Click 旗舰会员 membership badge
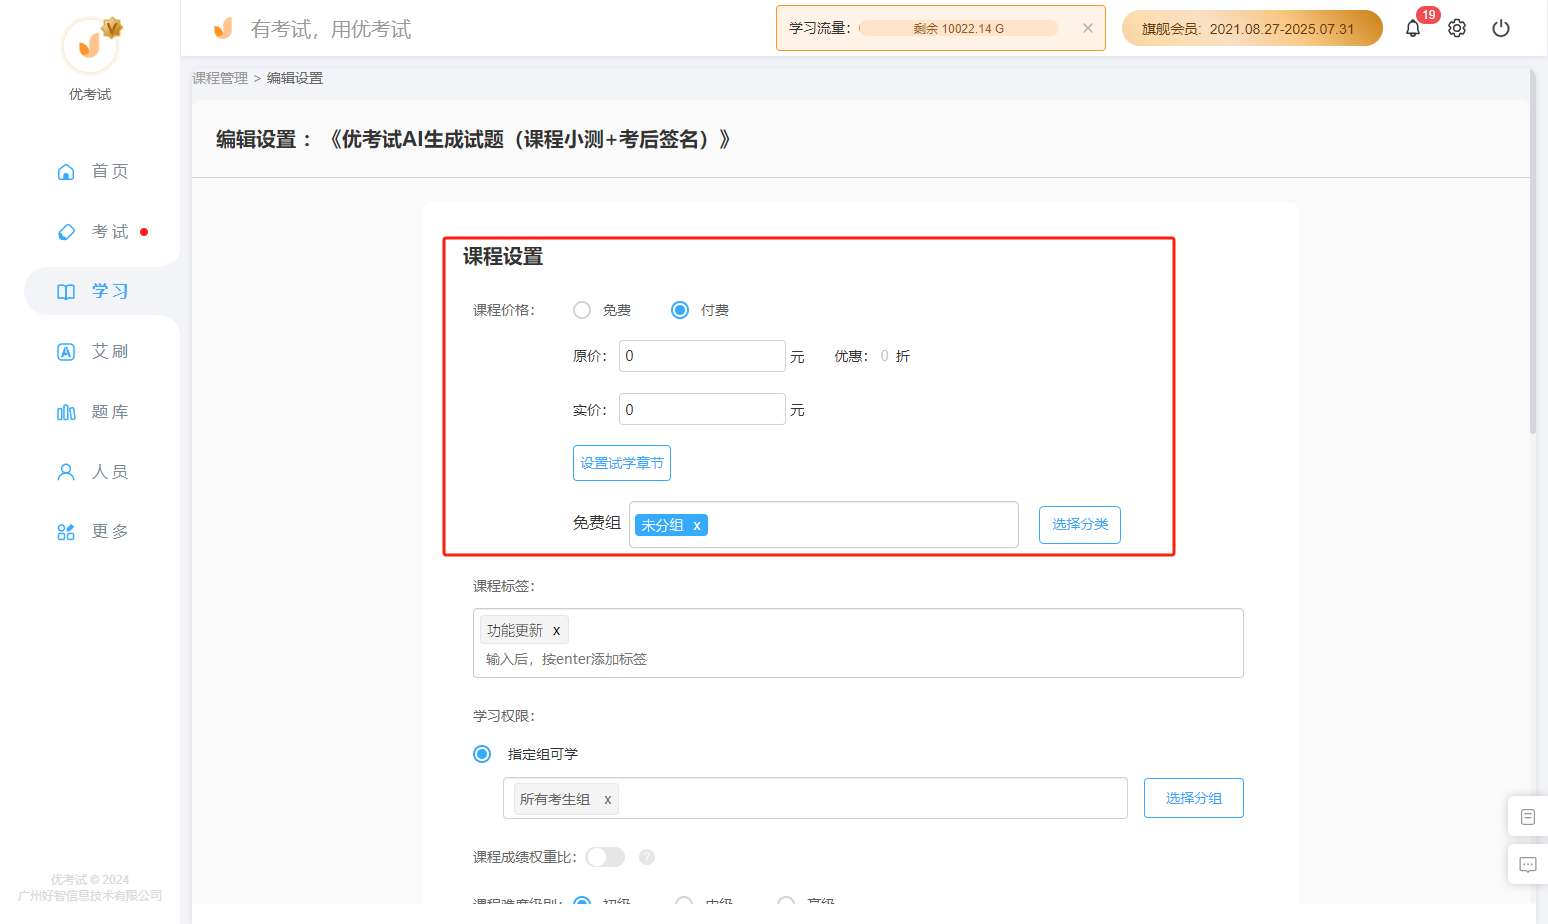Screen dimensions: 1548x924 point(1252,28)
